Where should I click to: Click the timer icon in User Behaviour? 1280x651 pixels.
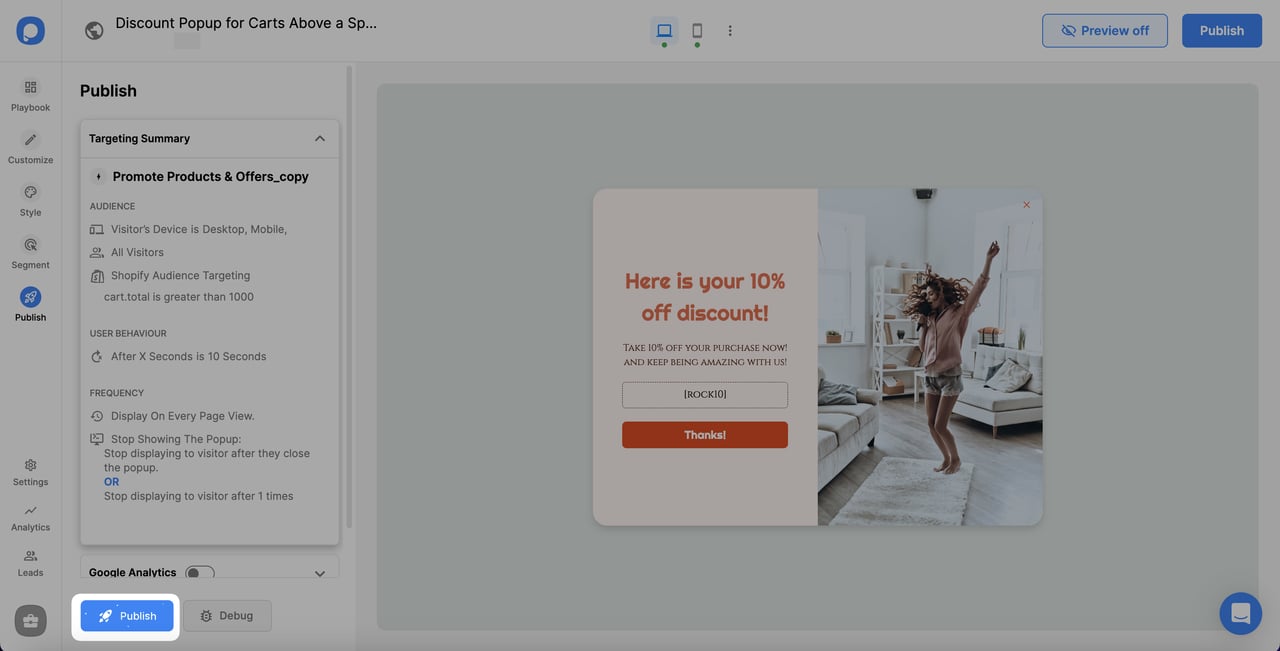click(x=97, y=356)
